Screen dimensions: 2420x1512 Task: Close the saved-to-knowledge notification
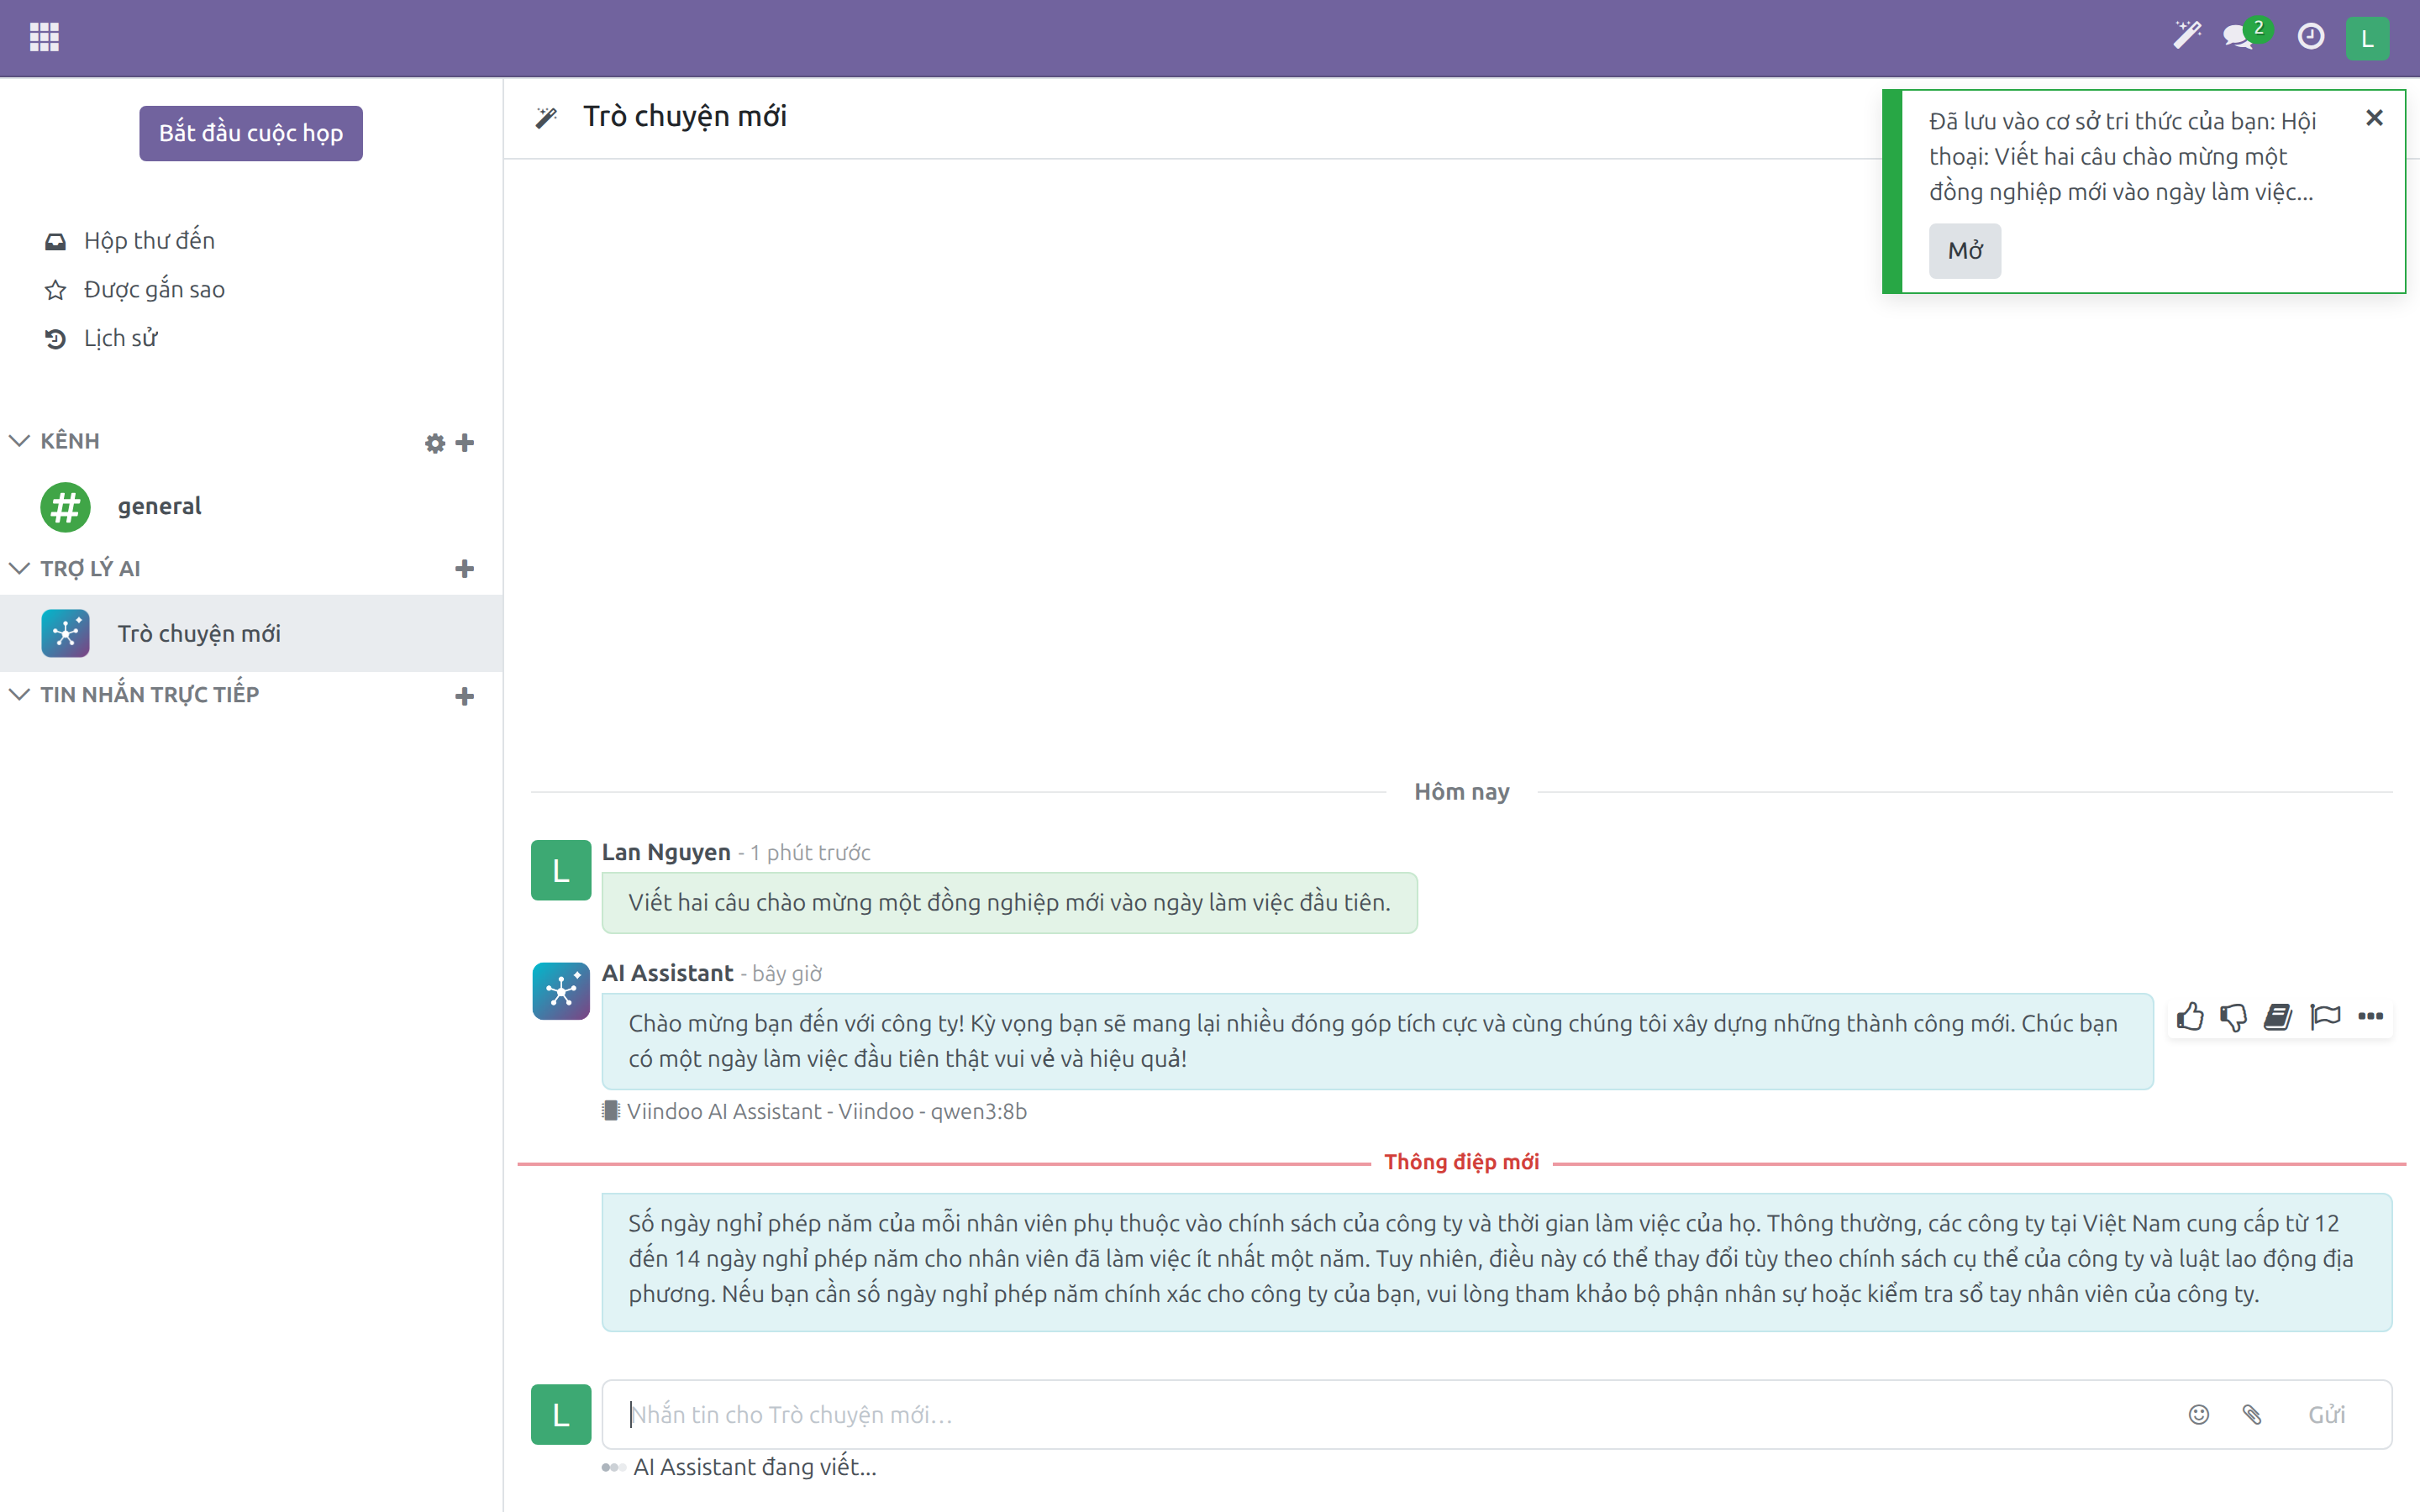[2374, 118]
